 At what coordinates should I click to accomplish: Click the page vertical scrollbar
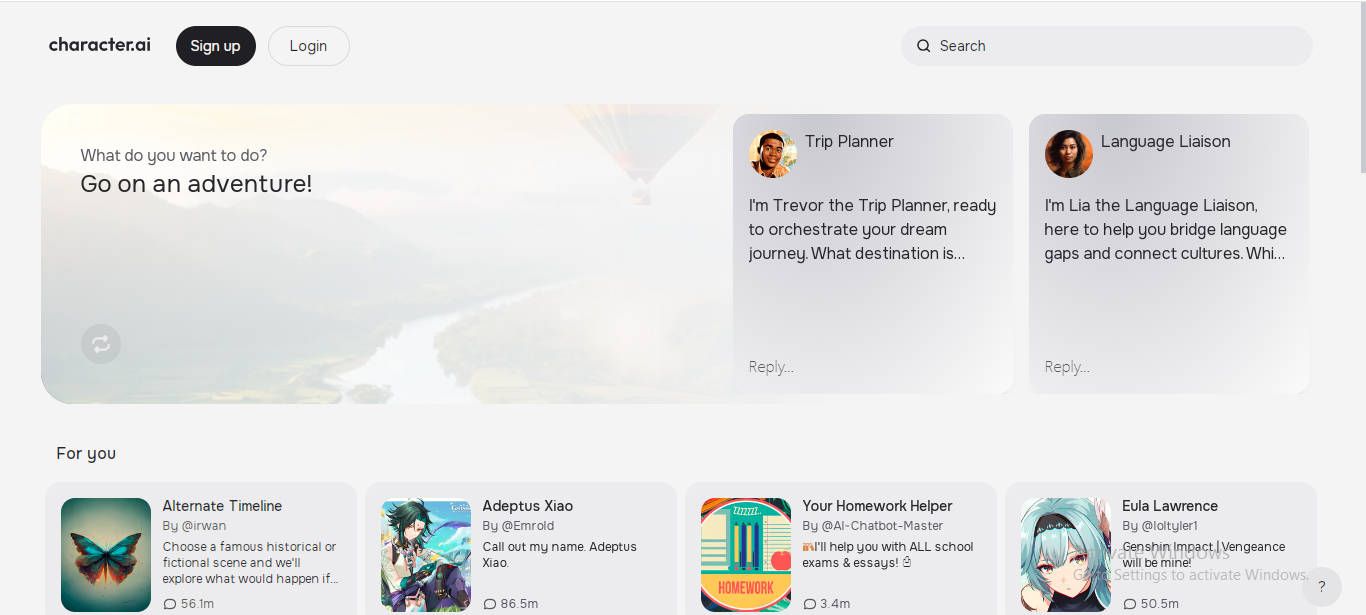(x=1362, y=85)
